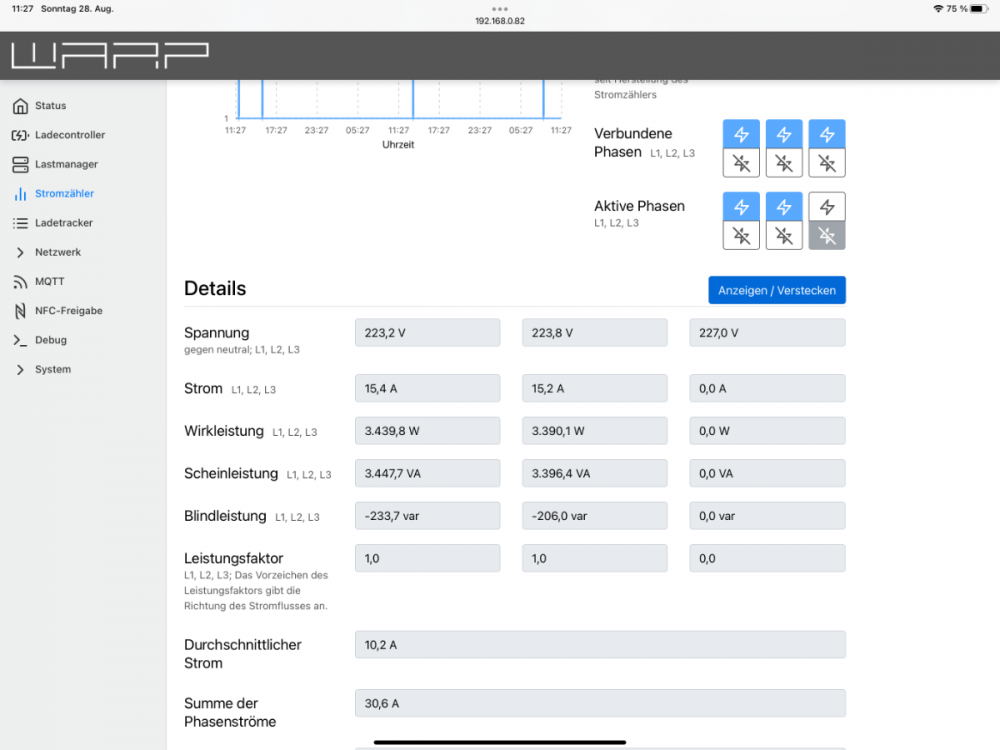Click the Stromzähler bar chart icon
Image resolution: width=1000 pixels, height=750 pixels.
coord(20,194)
